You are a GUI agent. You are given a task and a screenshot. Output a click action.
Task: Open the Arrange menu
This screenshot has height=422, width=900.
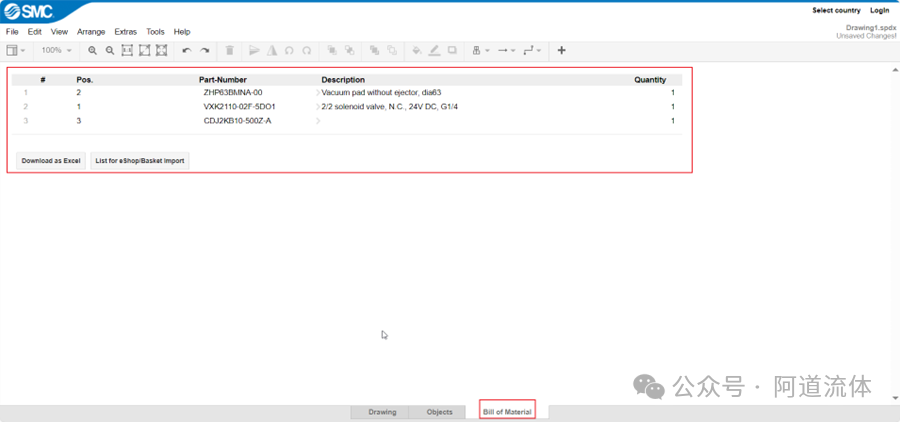[x=91, y=32]
